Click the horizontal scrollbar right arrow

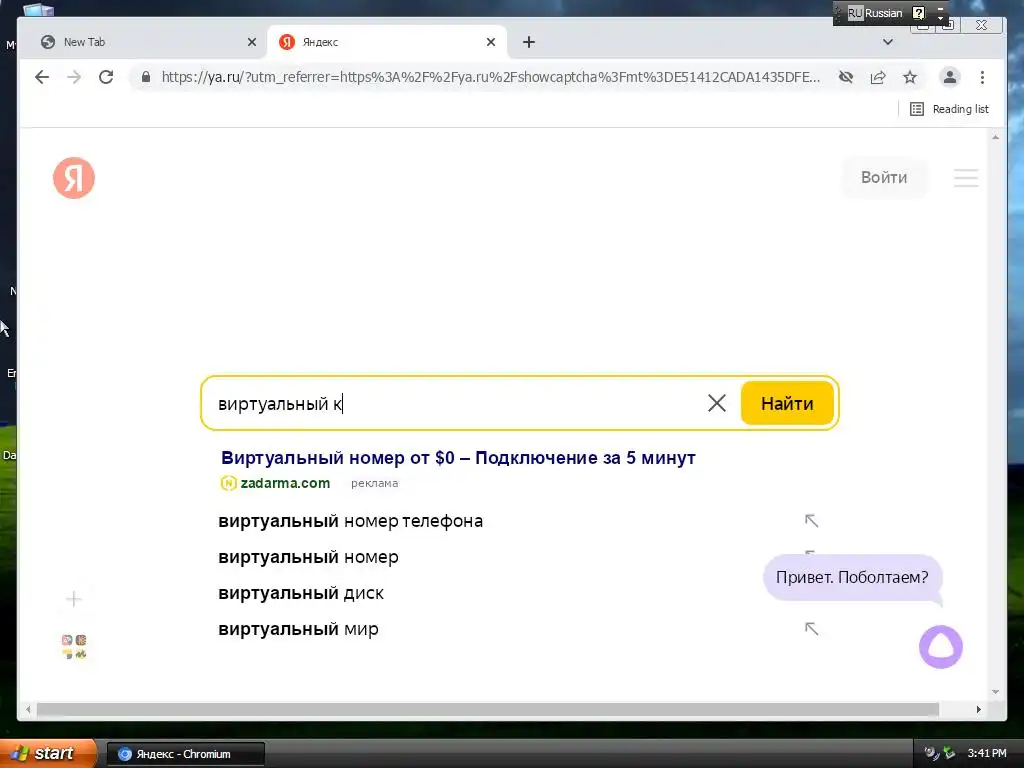(978, 709)
